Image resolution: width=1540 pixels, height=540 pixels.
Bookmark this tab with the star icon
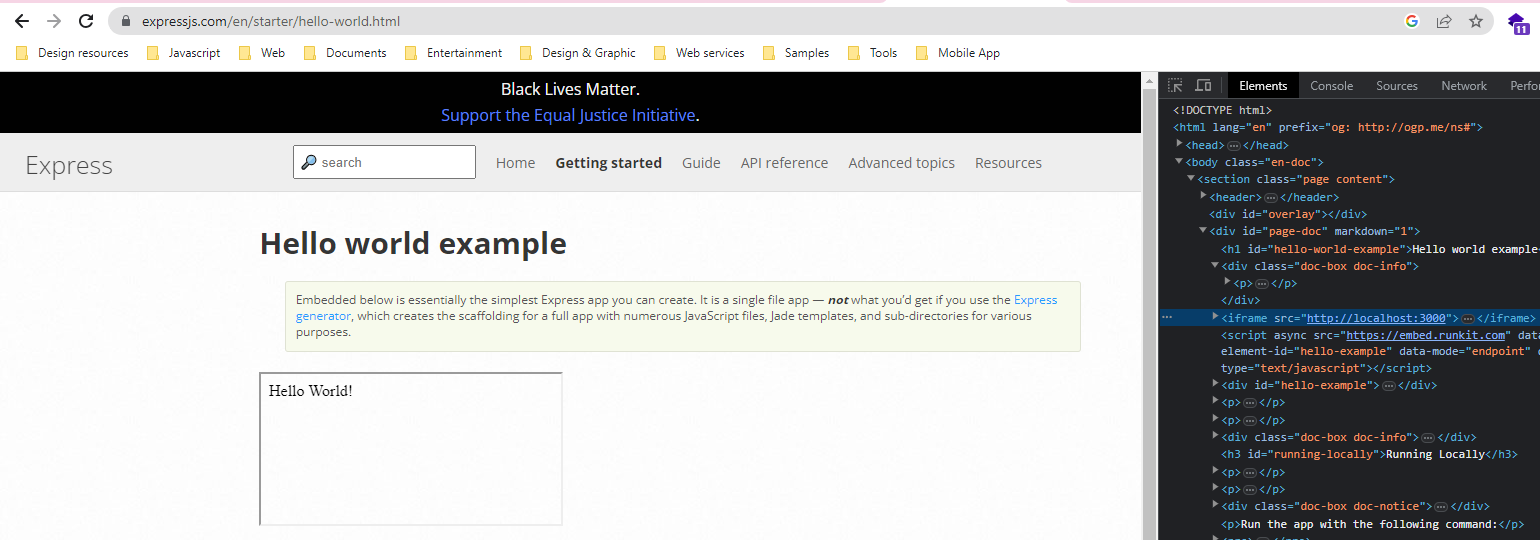pyautogui.click(x=1476, y=21)
